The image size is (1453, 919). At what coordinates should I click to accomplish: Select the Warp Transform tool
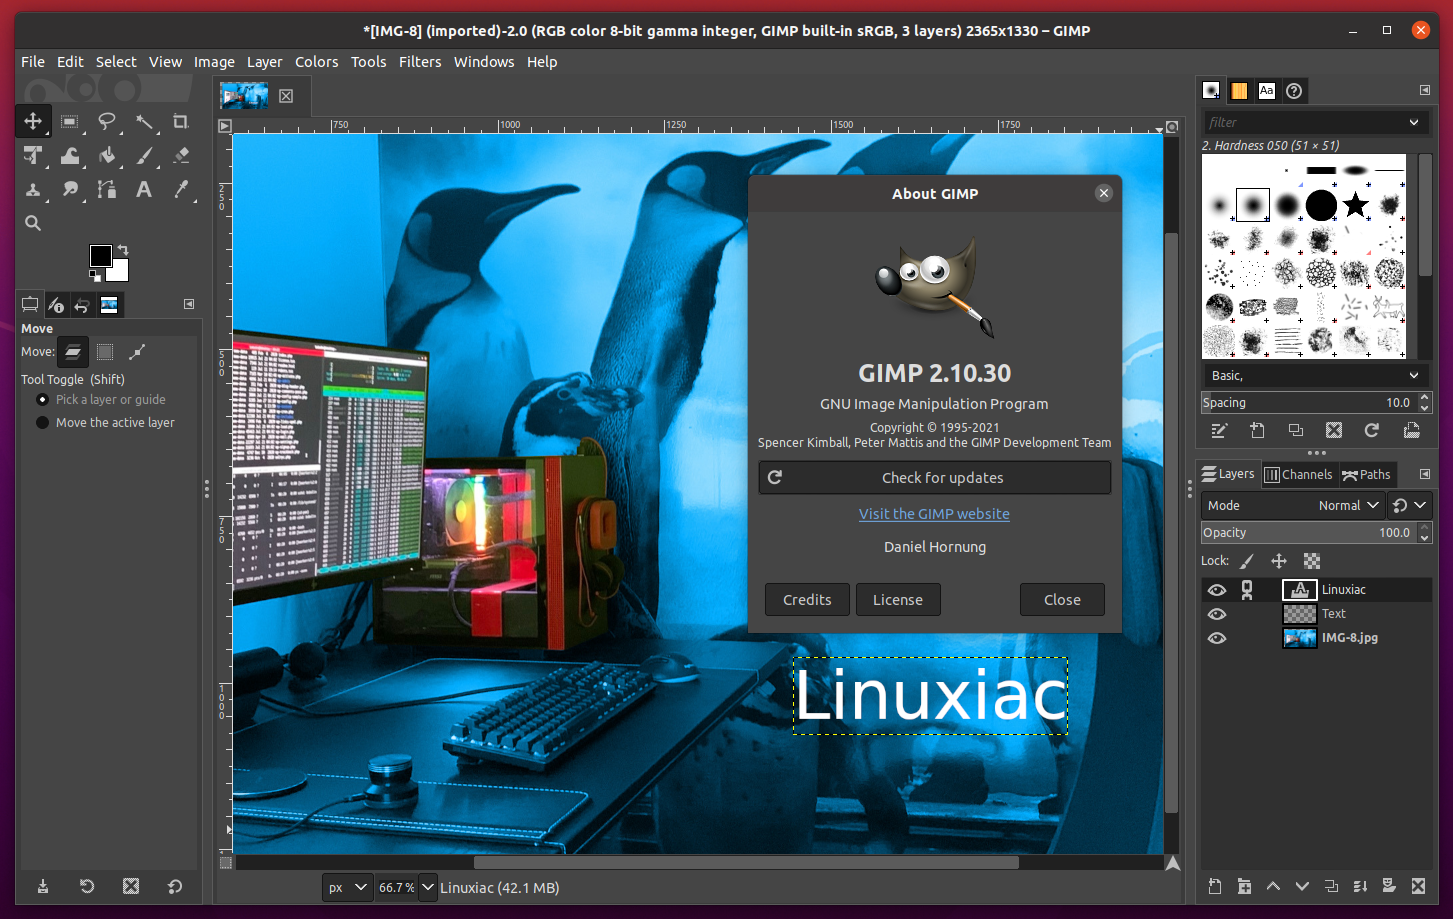point(69,155)
